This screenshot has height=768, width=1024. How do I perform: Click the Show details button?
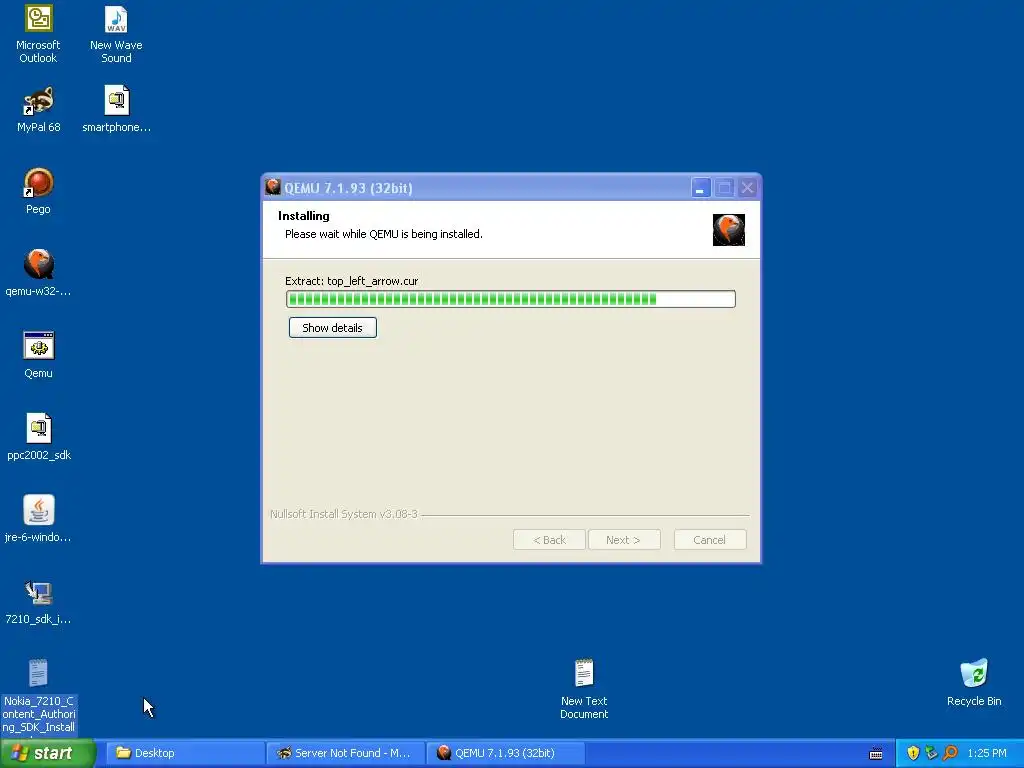pyautogui.click(x=332, y=328)
